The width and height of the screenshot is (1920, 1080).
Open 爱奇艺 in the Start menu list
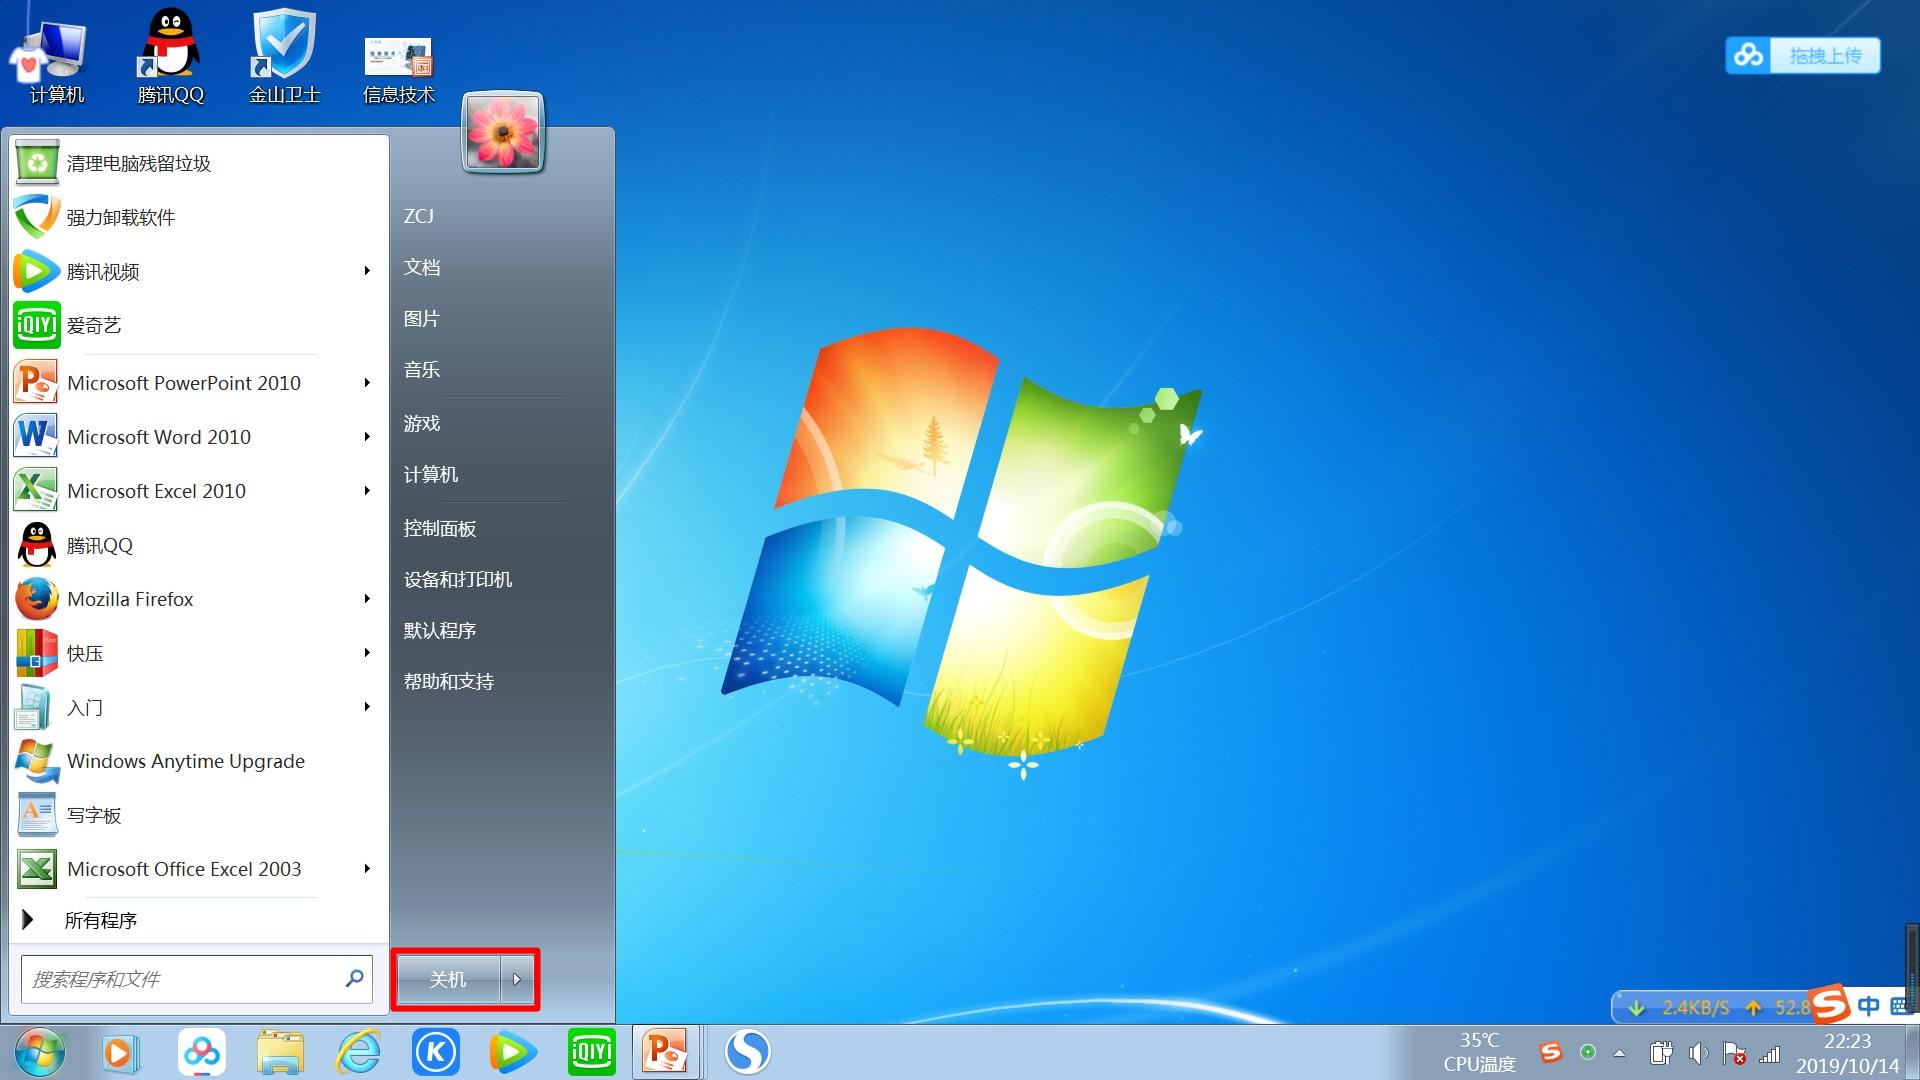point(198,326)
